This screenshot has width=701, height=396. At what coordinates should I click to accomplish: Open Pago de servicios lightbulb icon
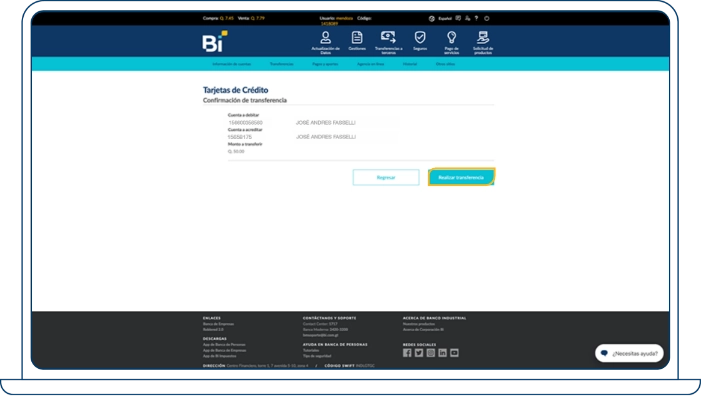tap(452, 42)
